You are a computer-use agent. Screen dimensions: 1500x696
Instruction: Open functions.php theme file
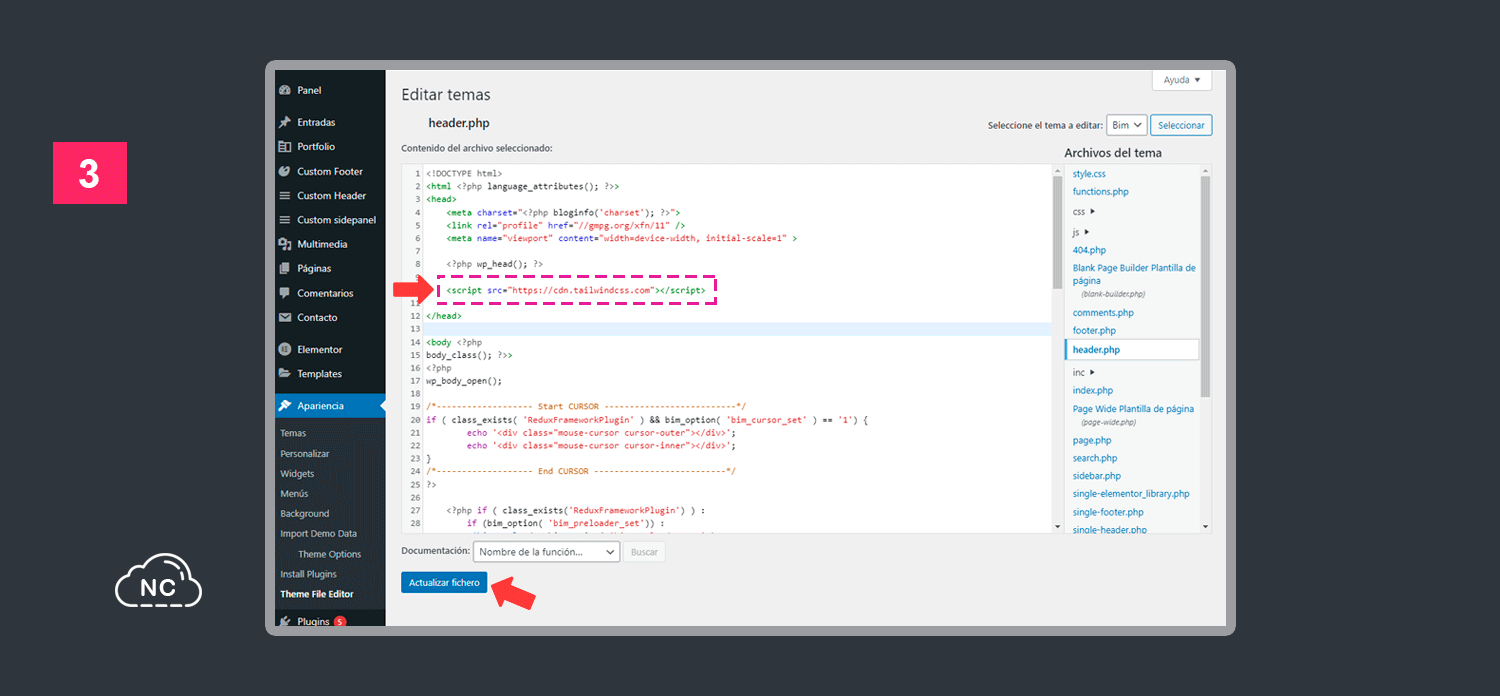point(1100,192)
